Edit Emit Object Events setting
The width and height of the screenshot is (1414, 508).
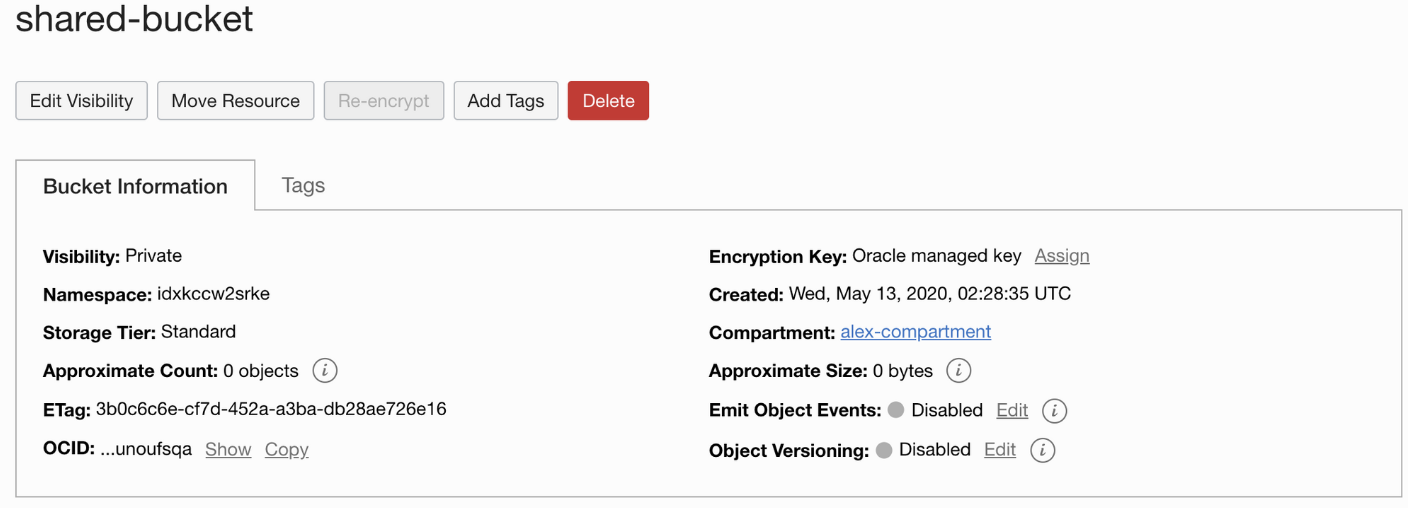tap(1012, 410)
